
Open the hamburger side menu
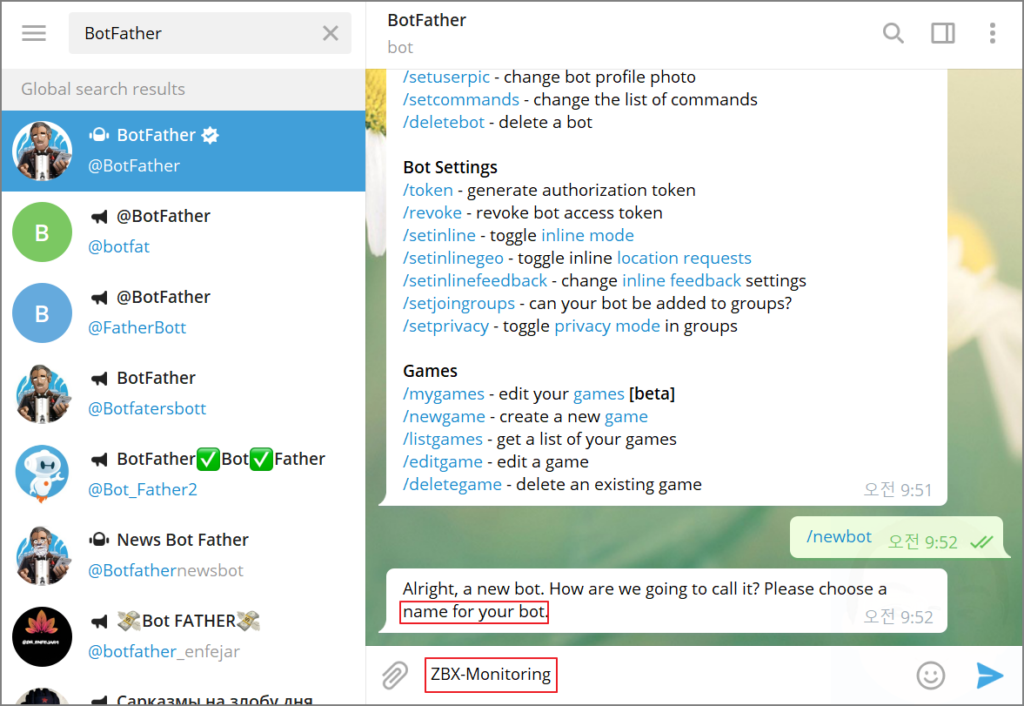pos(33,32)
